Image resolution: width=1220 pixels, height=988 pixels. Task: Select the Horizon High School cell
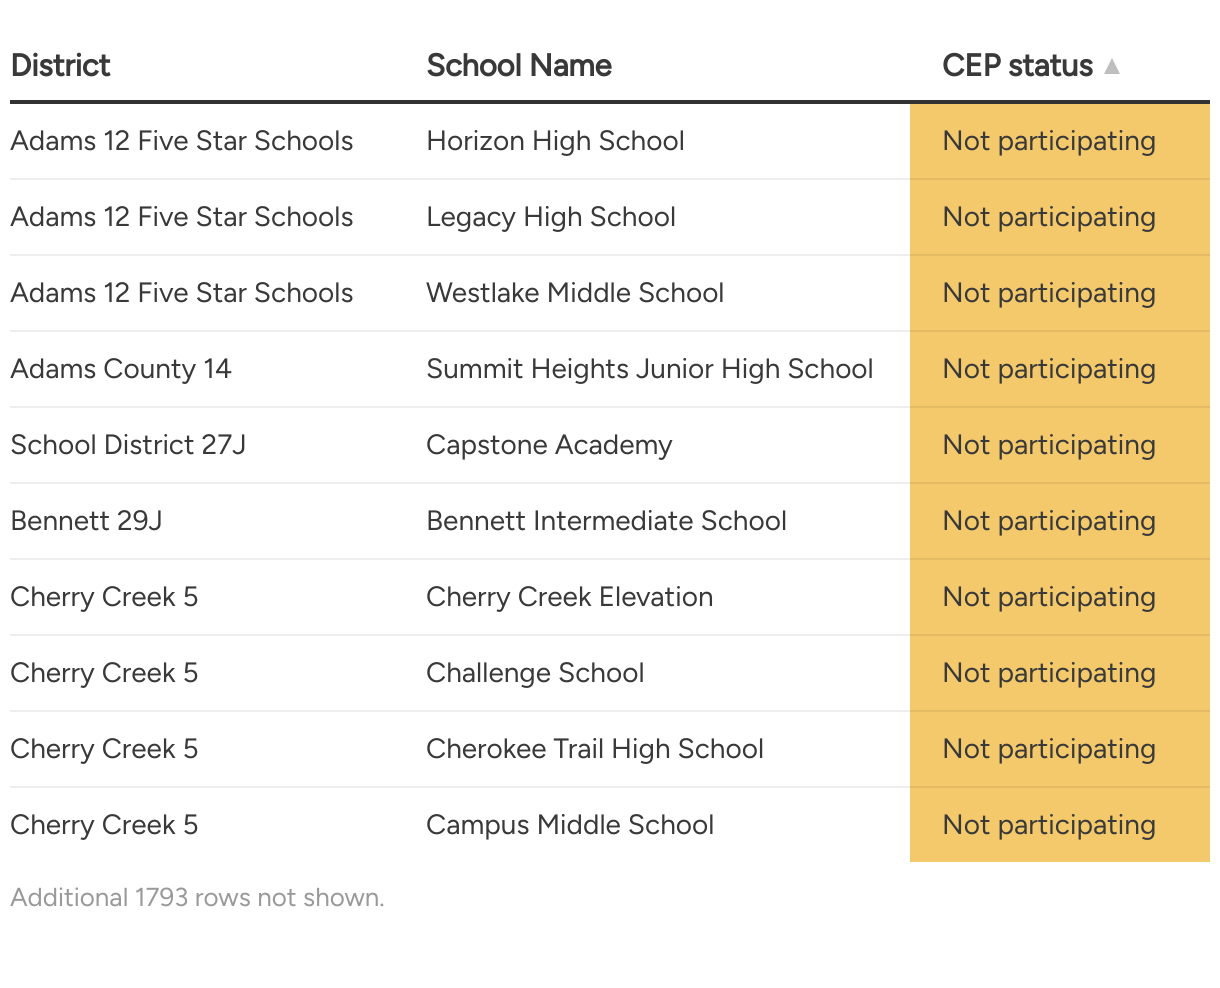555,141
